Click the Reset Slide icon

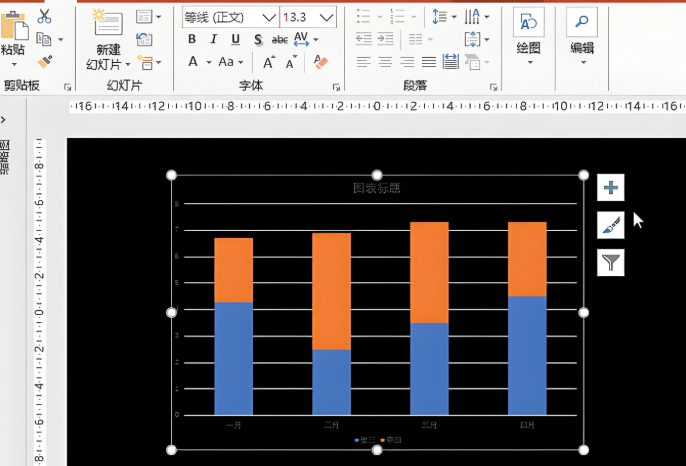(145, 39)
